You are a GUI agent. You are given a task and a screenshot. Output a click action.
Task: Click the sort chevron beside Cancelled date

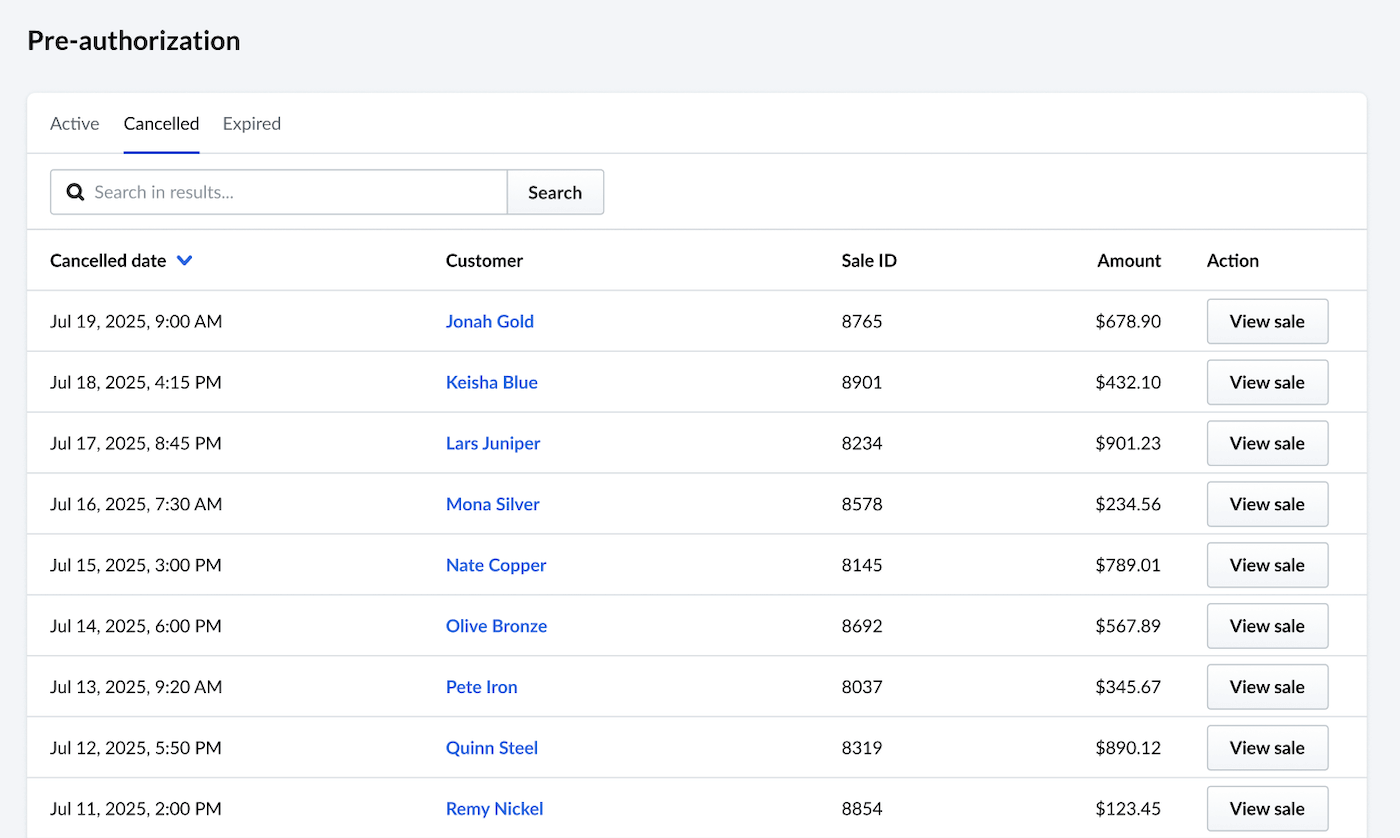[184, 260]
